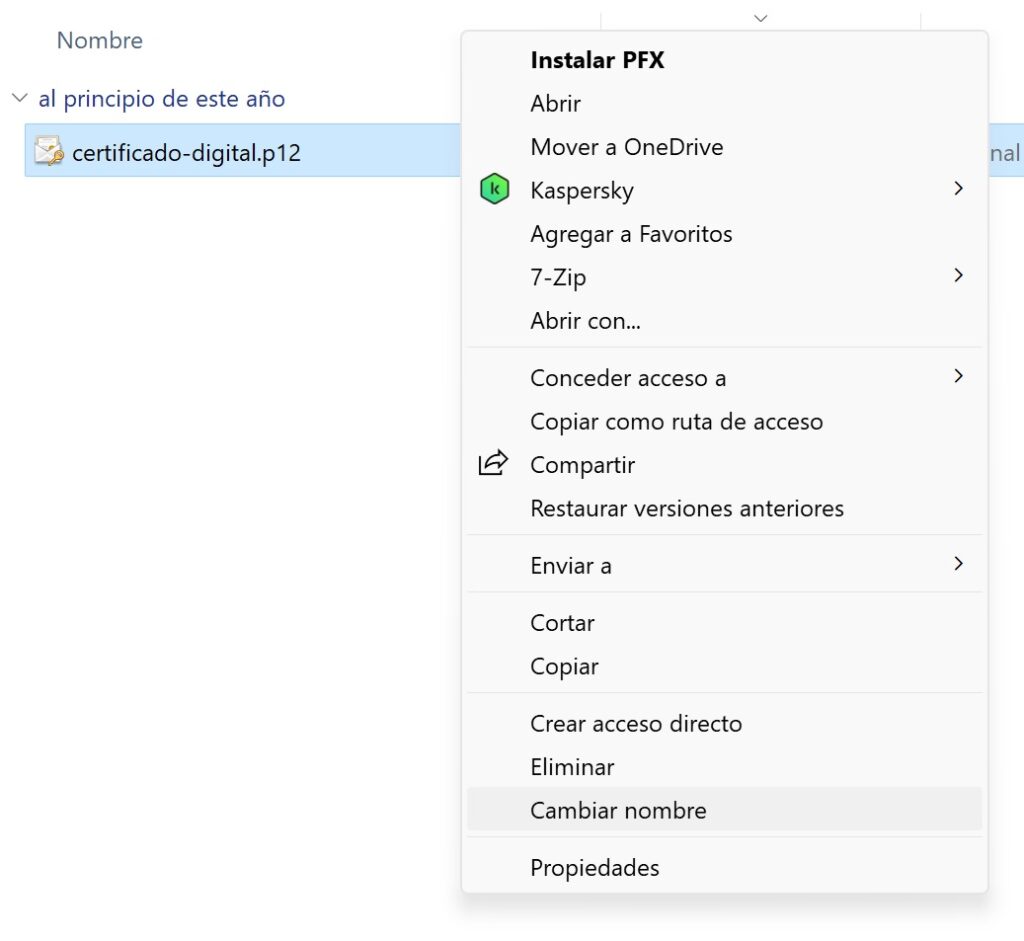Click the Compartir share arrow icon
The width and height of the screenshot is (1024, 941).
coord(493,464)
